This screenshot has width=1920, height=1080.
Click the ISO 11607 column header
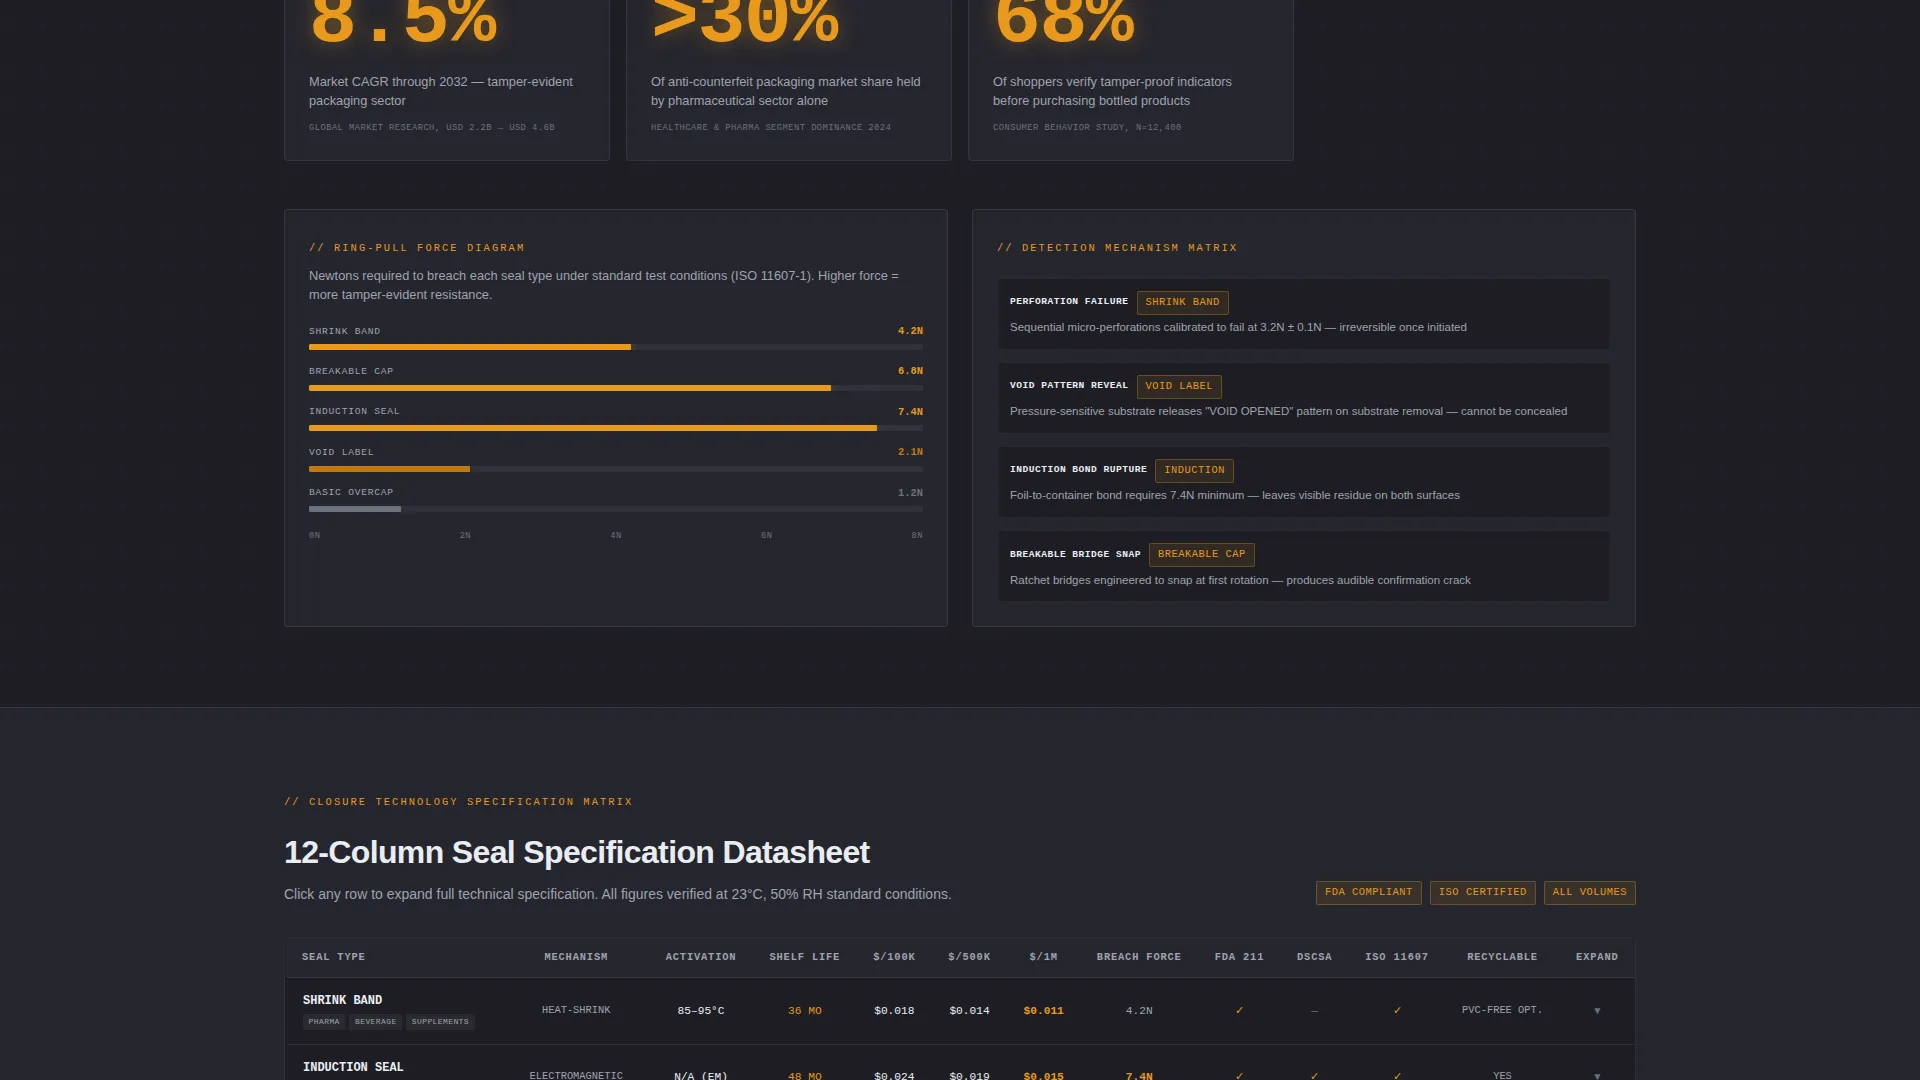point(1396,957)
